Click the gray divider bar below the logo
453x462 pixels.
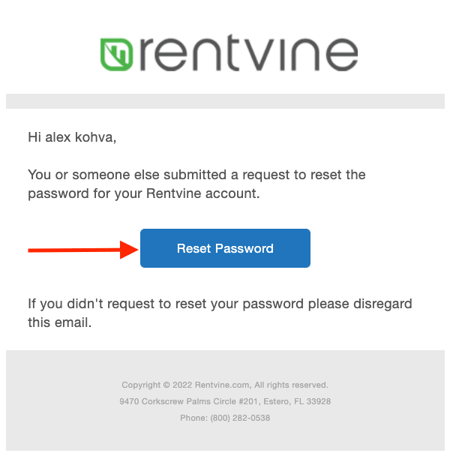coord(225,101)
